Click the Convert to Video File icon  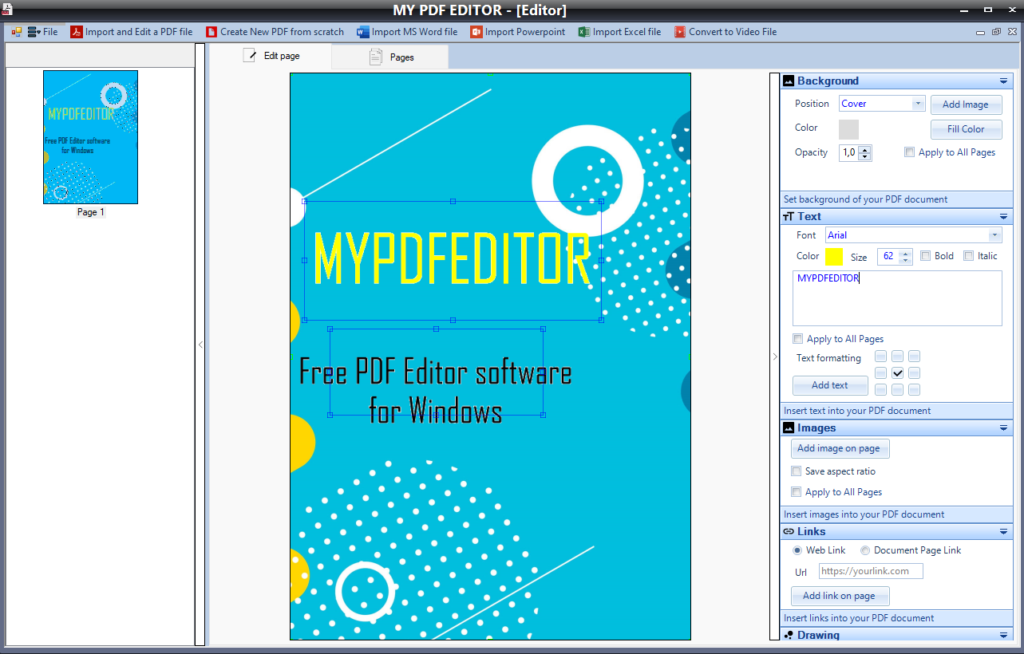680,32
